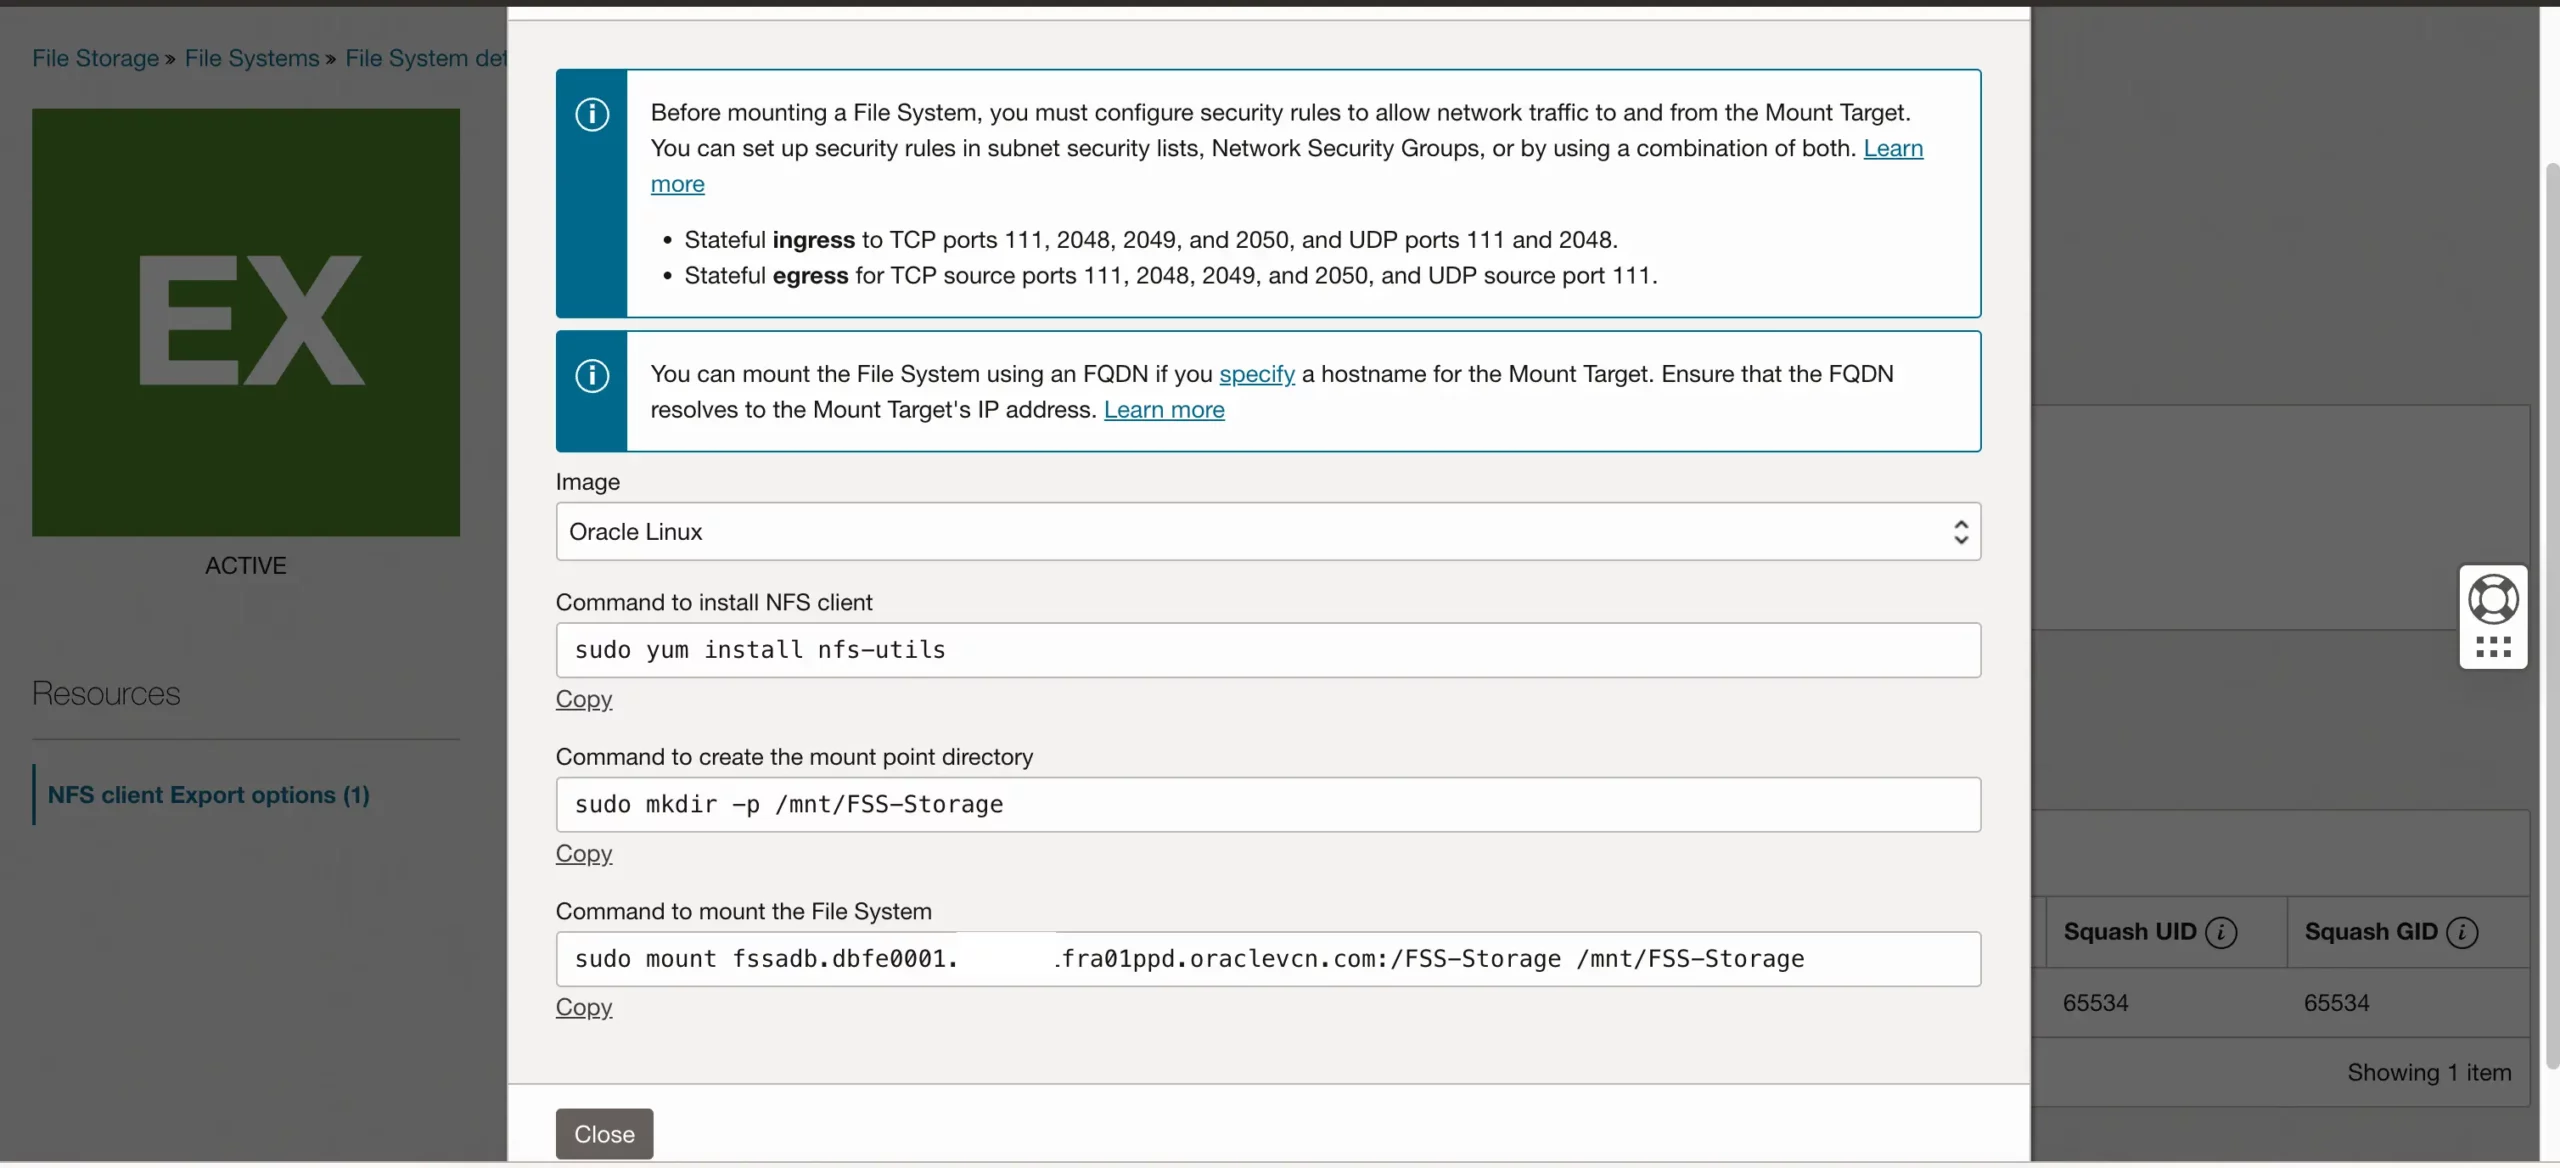Click the sudo mkdir command field
Image resolution: width=2560 pixels, height=1168 pixels.
[x=1268, y=804]
